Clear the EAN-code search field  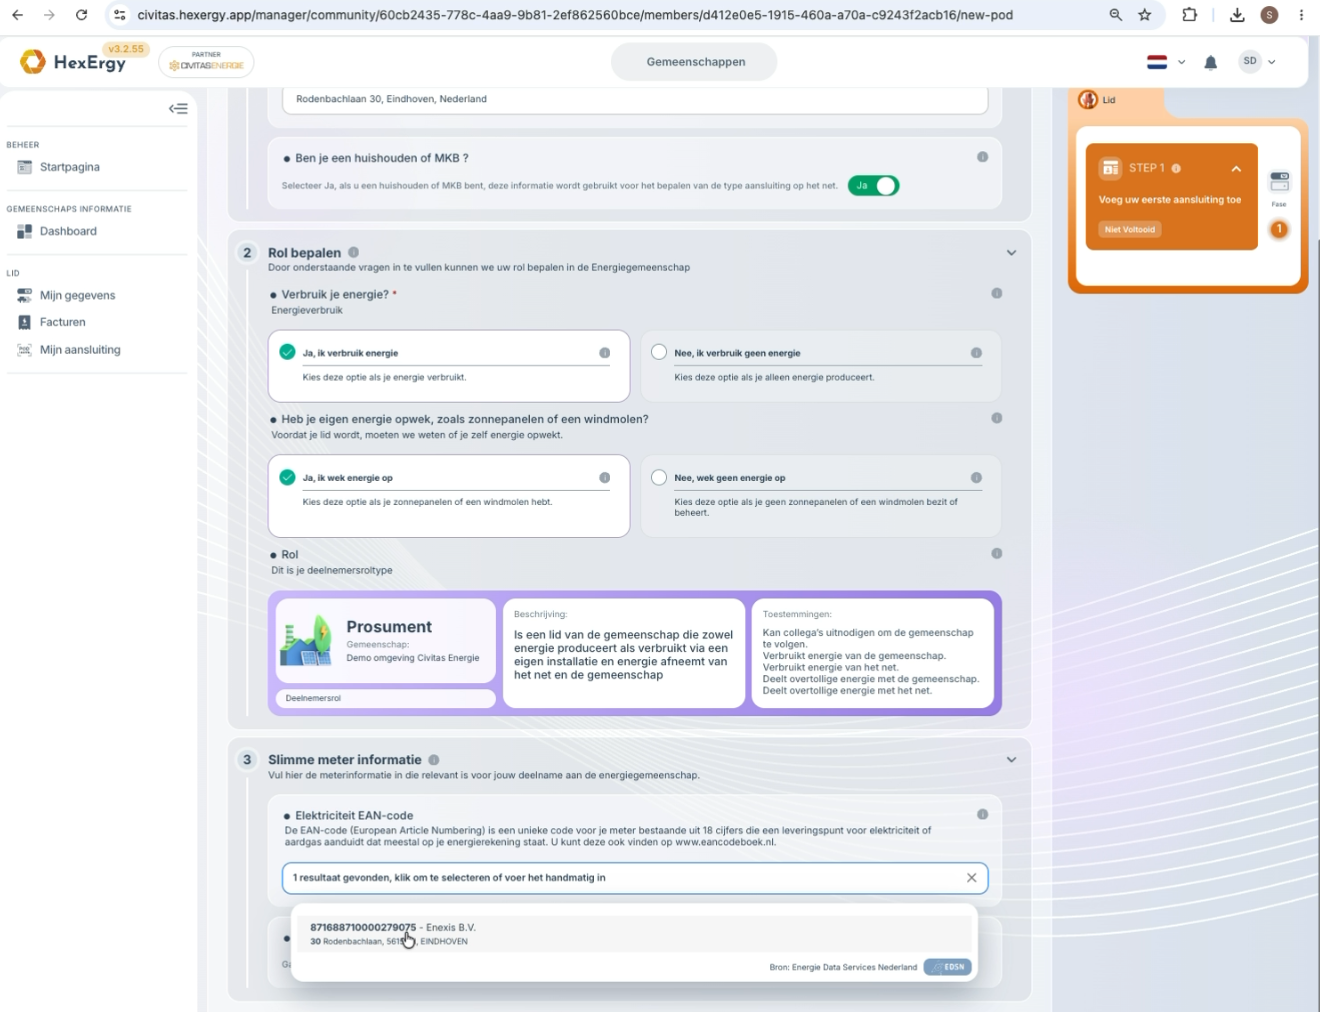tap(971, 878)
